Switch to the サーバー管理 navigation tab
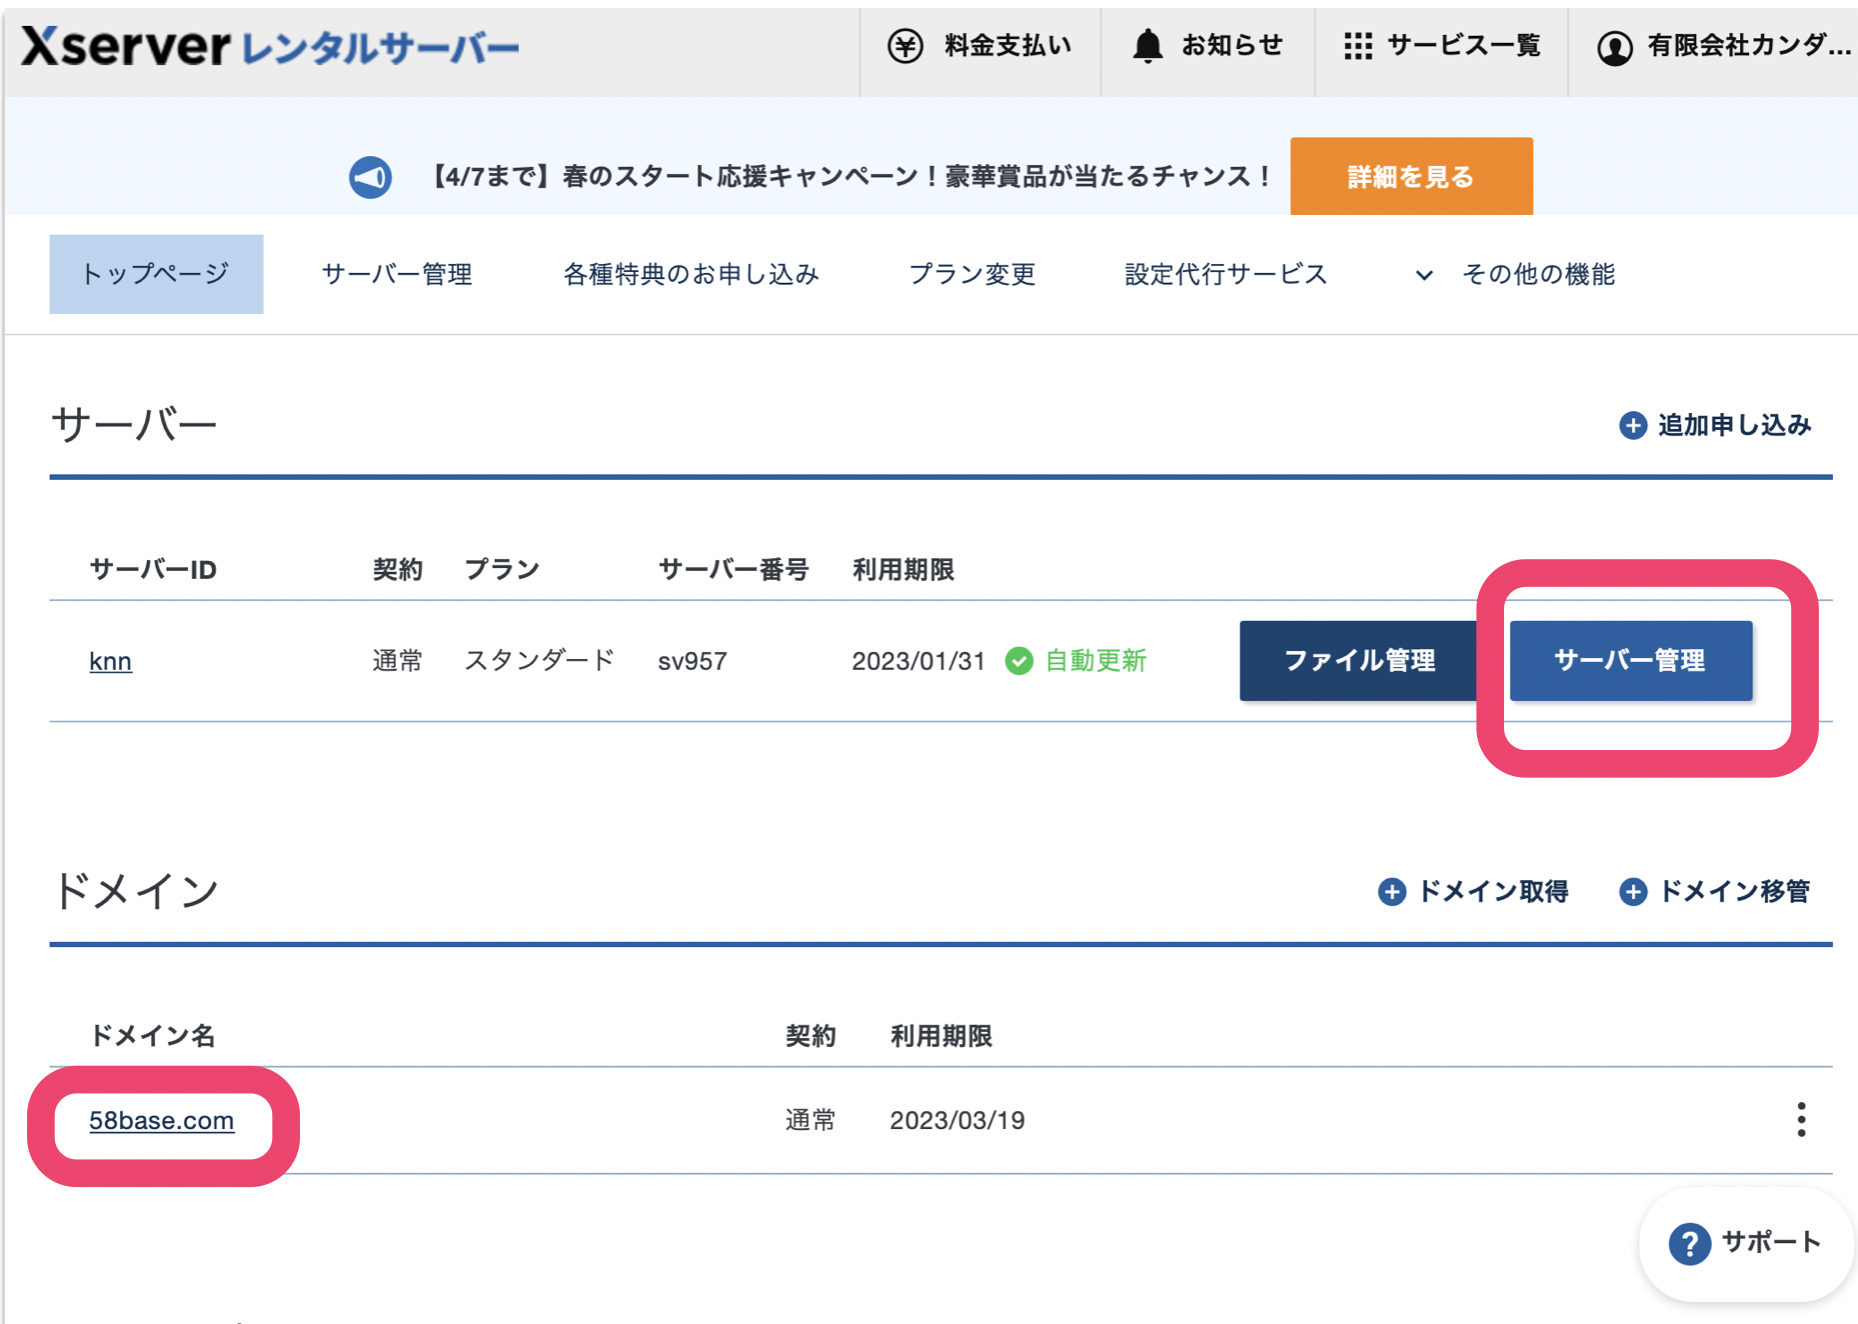 (397, 274)
